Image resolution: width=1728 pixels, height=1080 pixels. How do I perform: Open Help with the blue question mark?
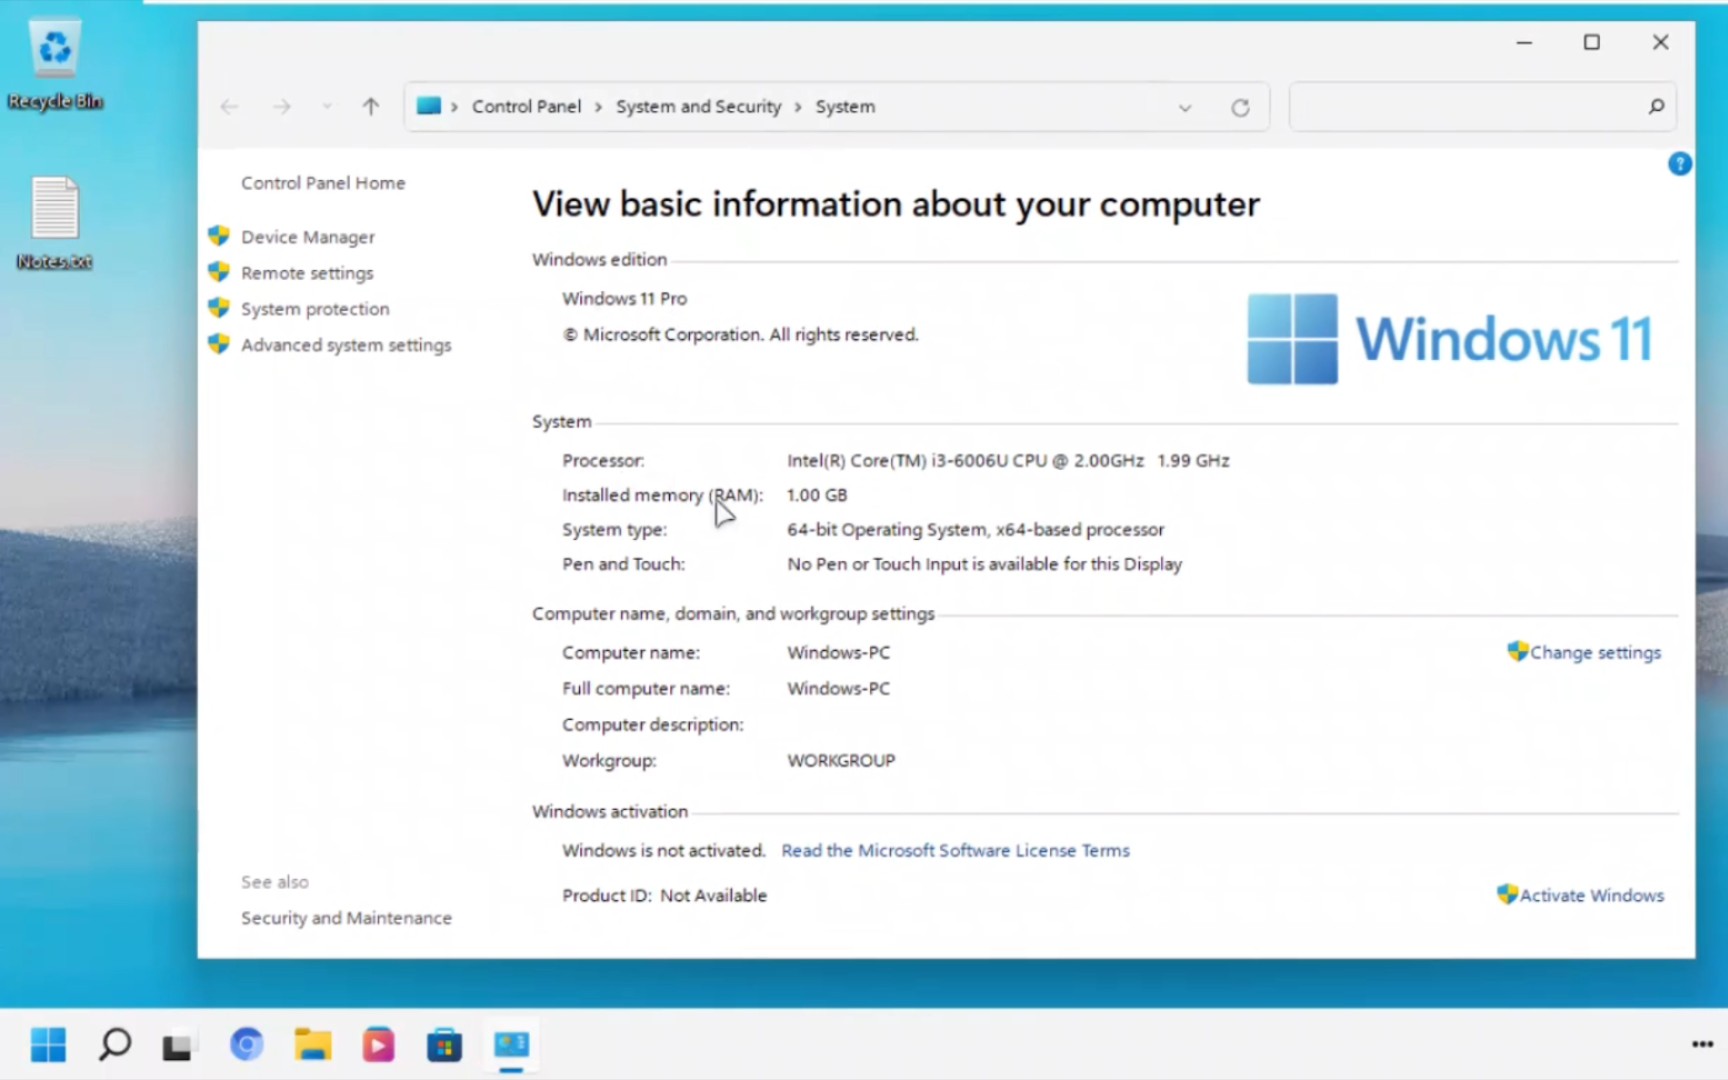pyautogui.click(x=1680, y=164)
